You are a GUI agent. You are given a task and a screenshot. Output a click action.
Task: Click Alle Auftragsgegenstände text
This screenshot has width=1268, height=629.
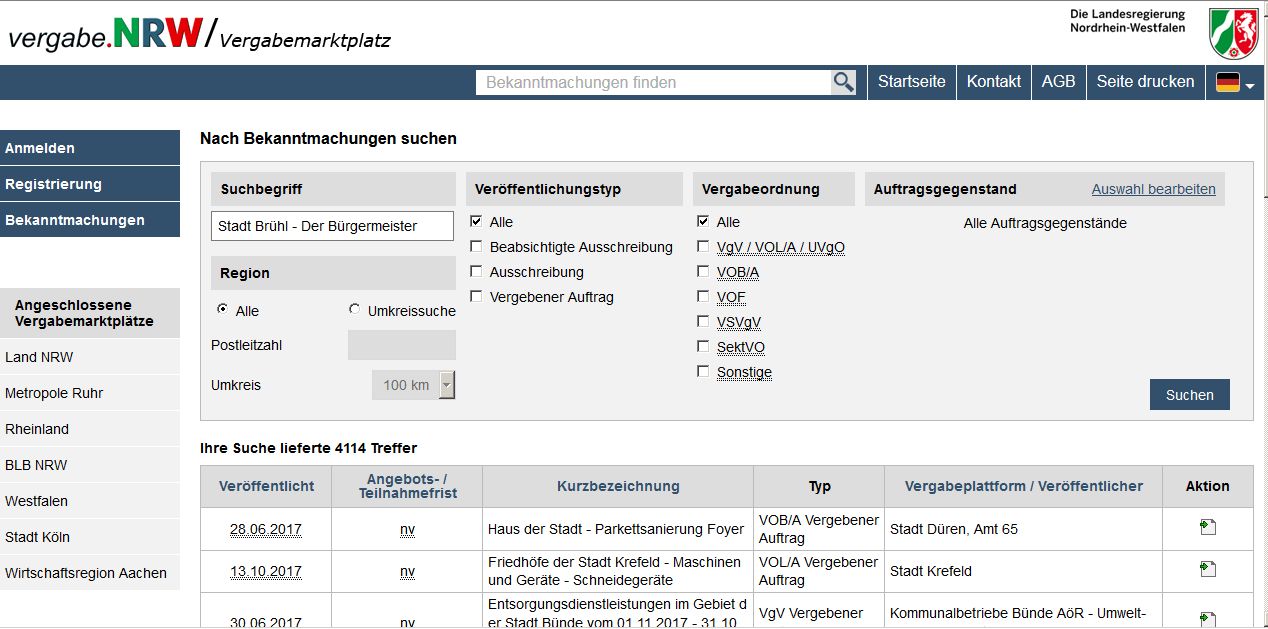(x=1045, y=223)
